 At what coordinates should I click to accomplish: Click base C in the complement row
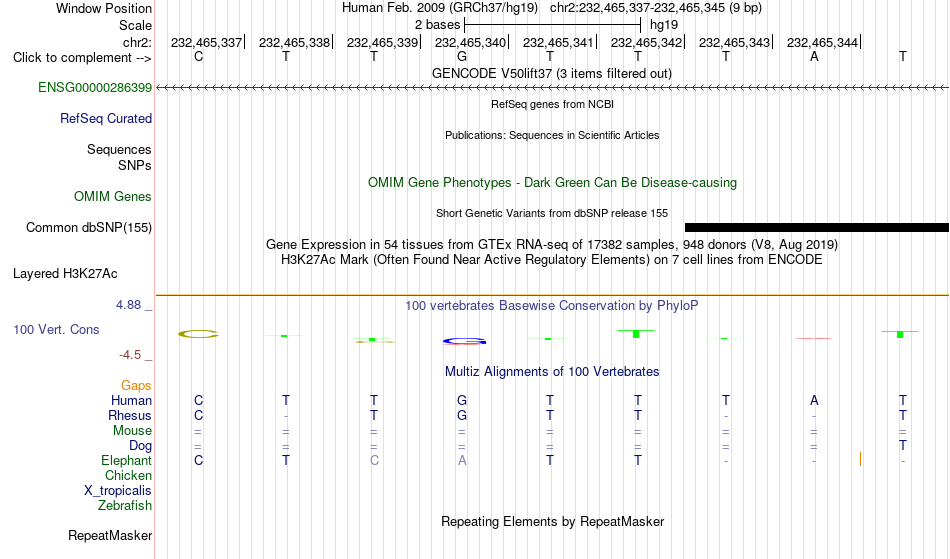[198, 57]
